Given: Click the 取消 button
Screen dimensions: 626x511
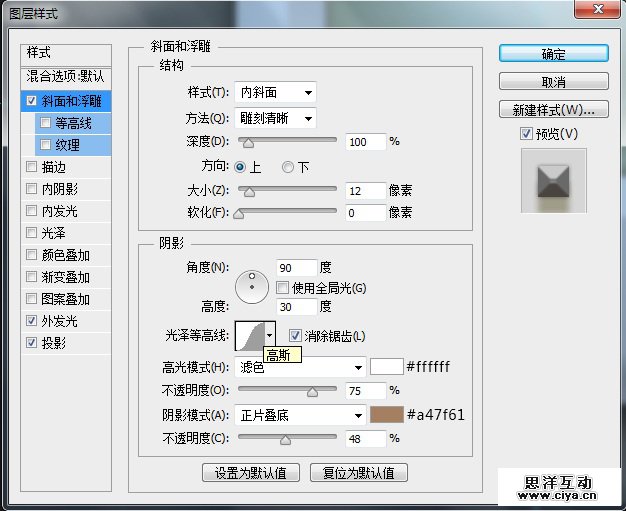Looking at the screenshot, I should [554, 82].
